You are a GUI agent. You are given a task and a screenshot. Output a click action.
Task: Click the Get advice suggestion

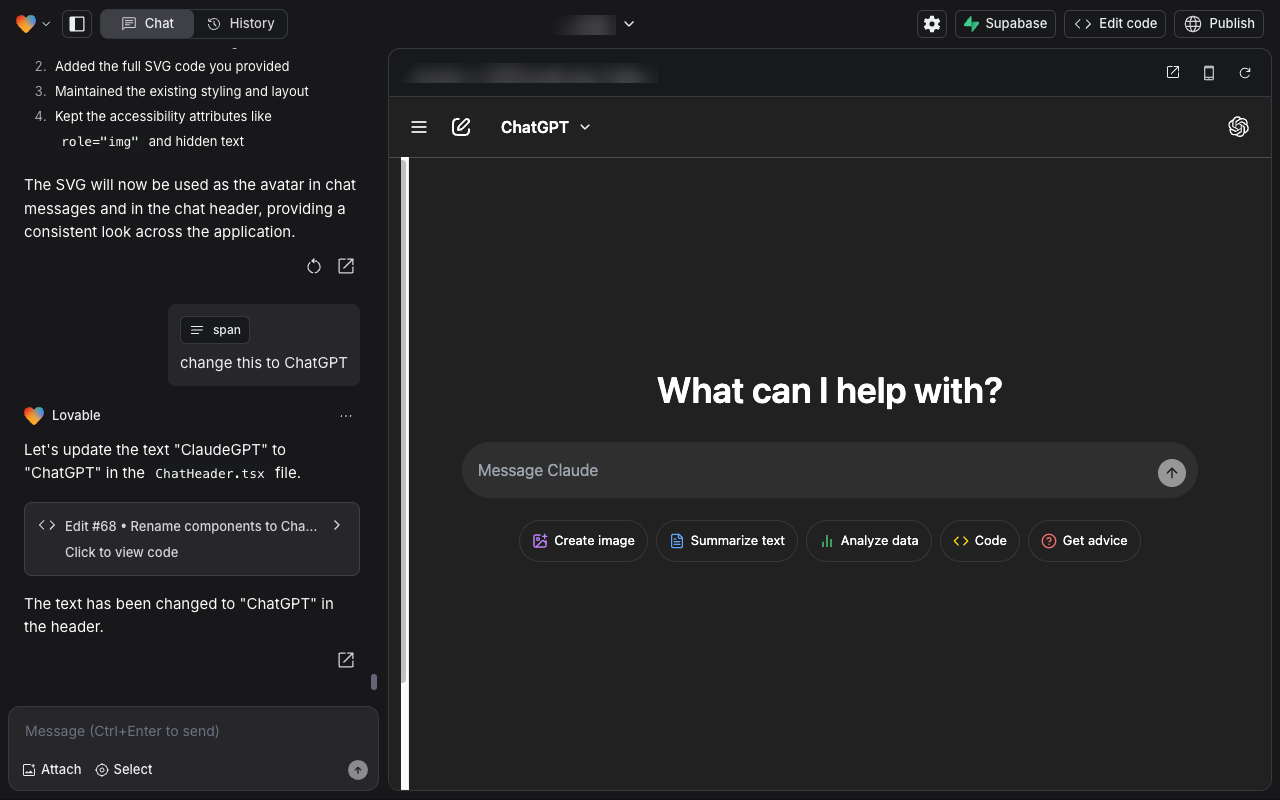(1084, 541)
